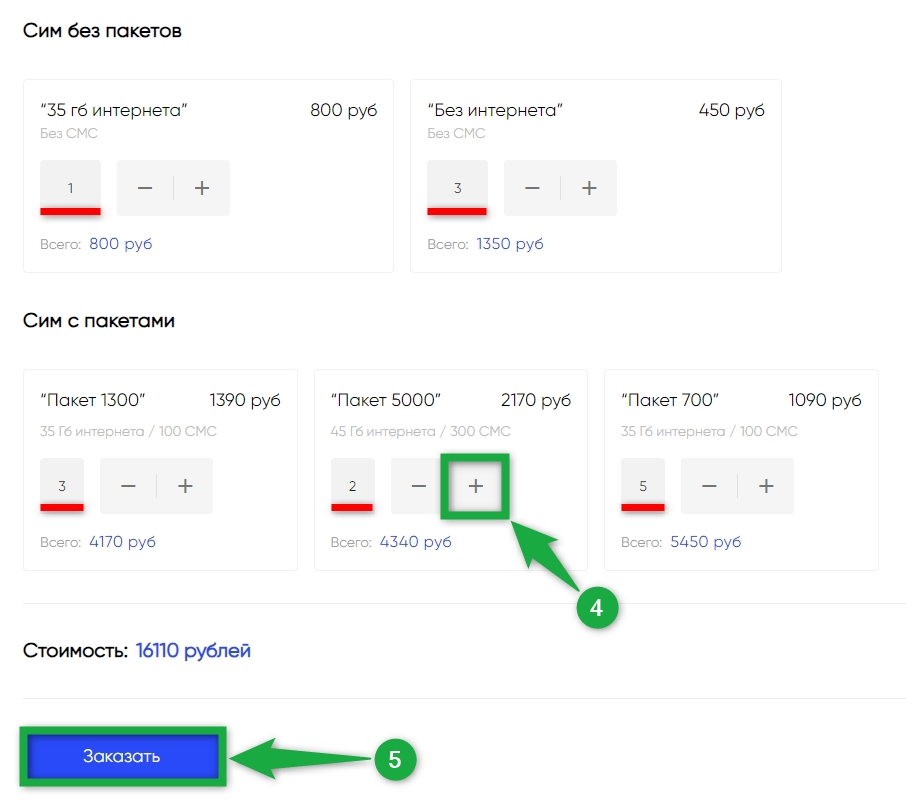
Task: Click the "Сим с пакетами" section heading
Action: (x=99, y=321)
